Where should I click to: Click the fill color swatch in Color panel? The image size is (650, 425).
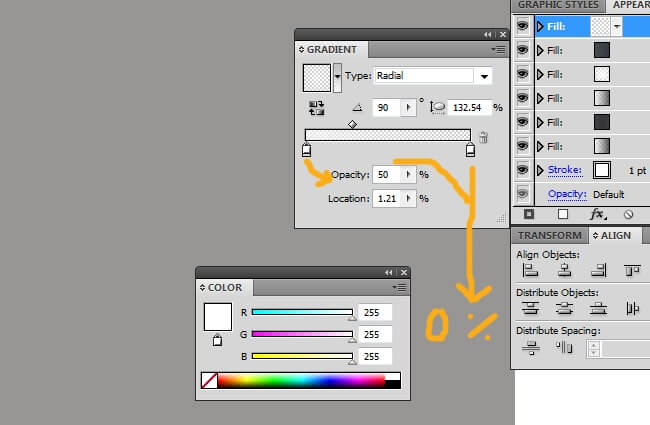tap(218, 317)
